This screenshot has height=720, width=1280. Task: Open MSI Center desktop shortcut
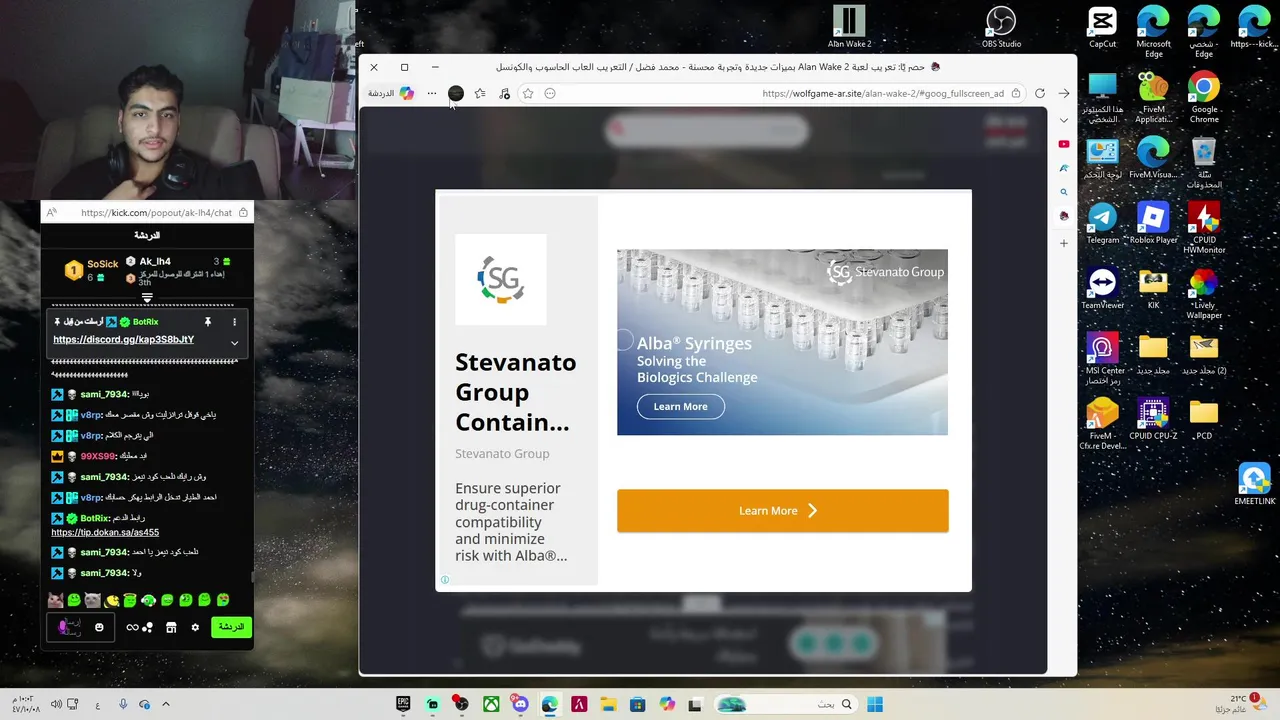click(x=1102, y=358)
